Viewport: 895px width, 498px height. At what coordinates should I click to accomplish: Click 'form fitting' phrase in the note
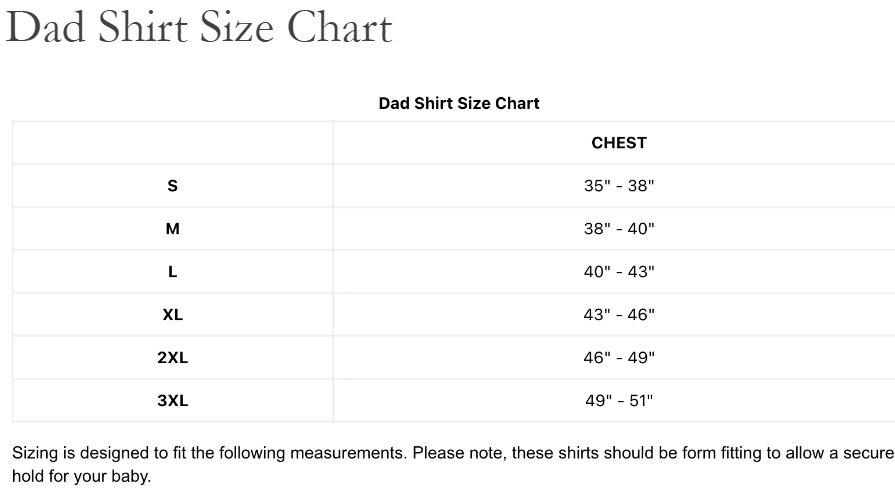coord(722,453)
